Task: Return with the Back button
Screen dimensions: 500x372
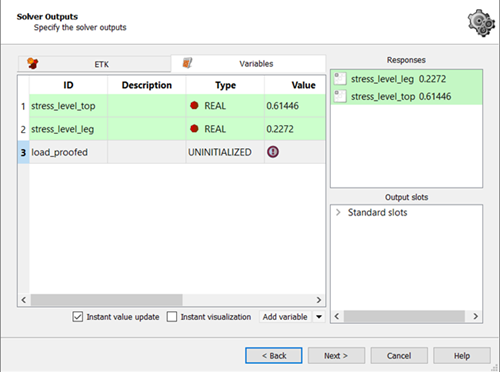Action: 274,356
